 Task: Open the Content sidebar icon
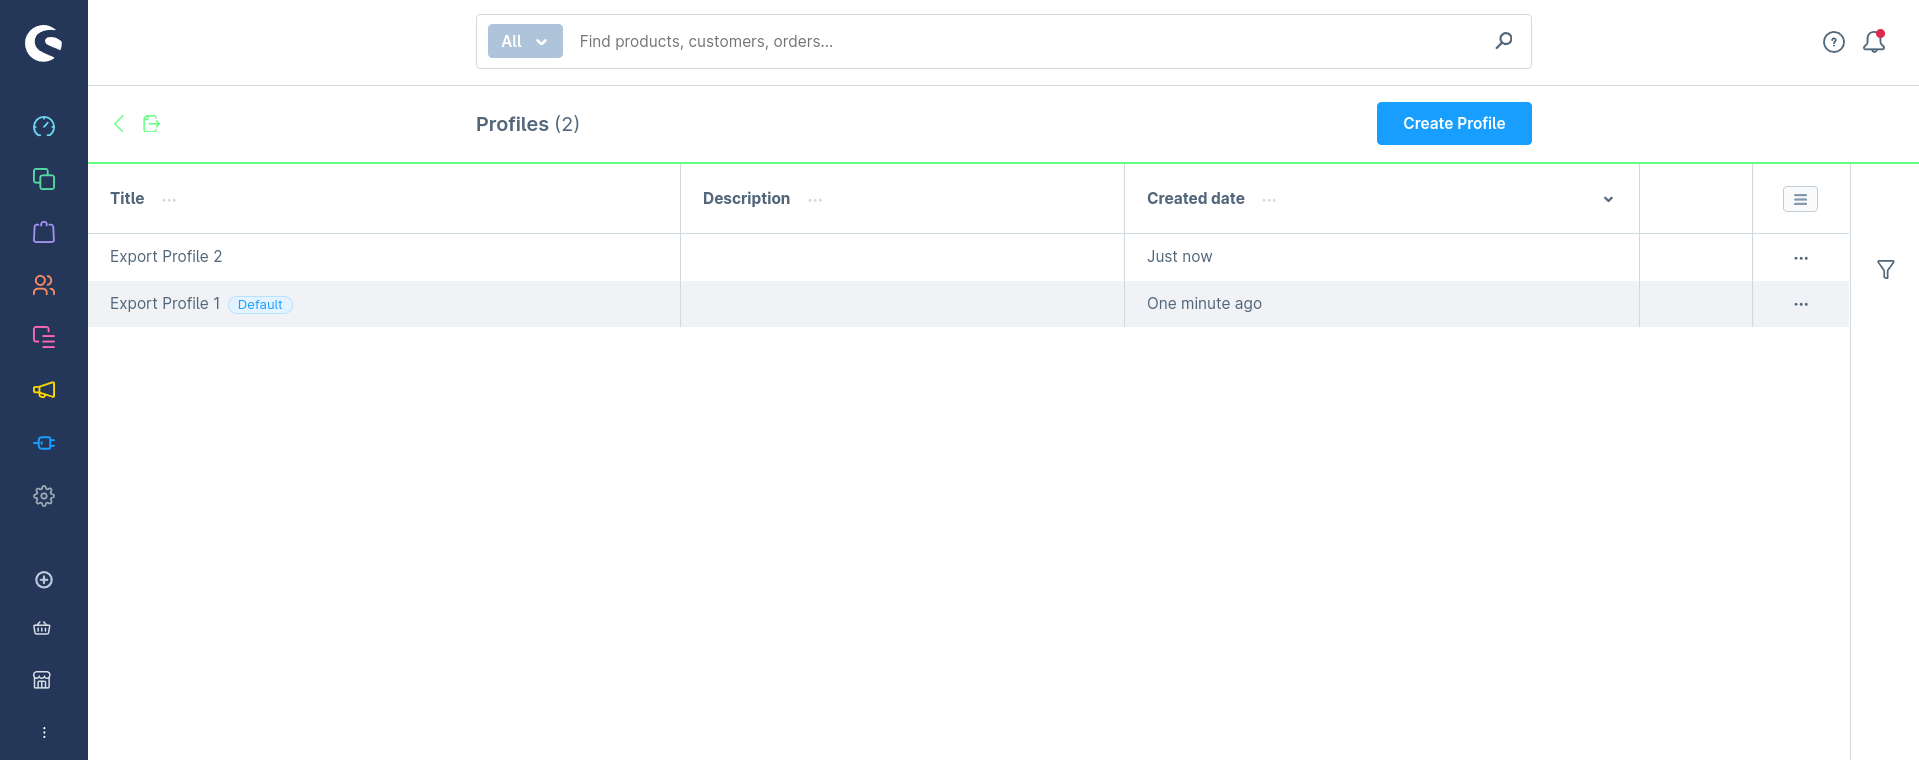[44, 337]
